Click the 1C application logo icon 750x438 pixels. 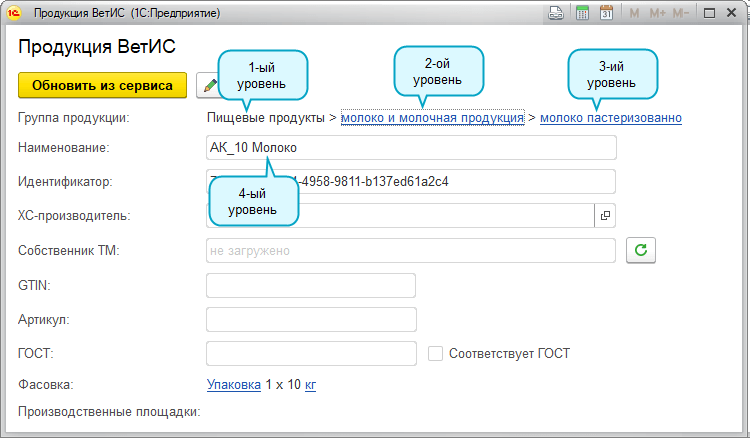click(14, 13)
